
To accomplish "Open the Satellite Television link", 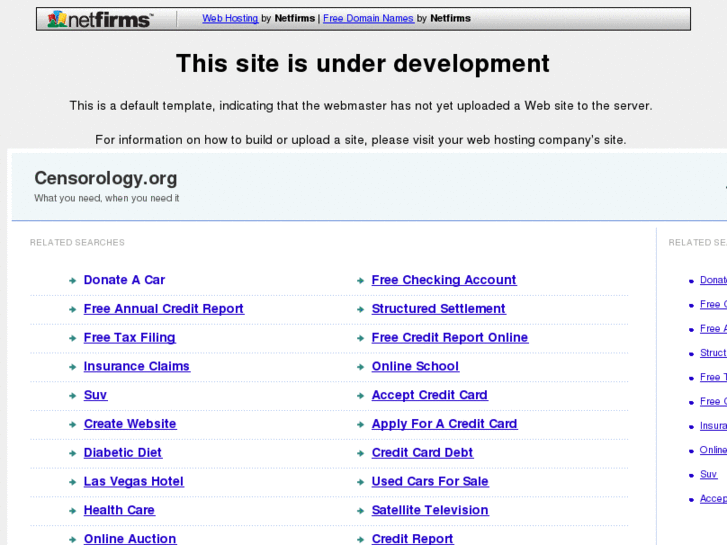I will [x=430, y=510].
